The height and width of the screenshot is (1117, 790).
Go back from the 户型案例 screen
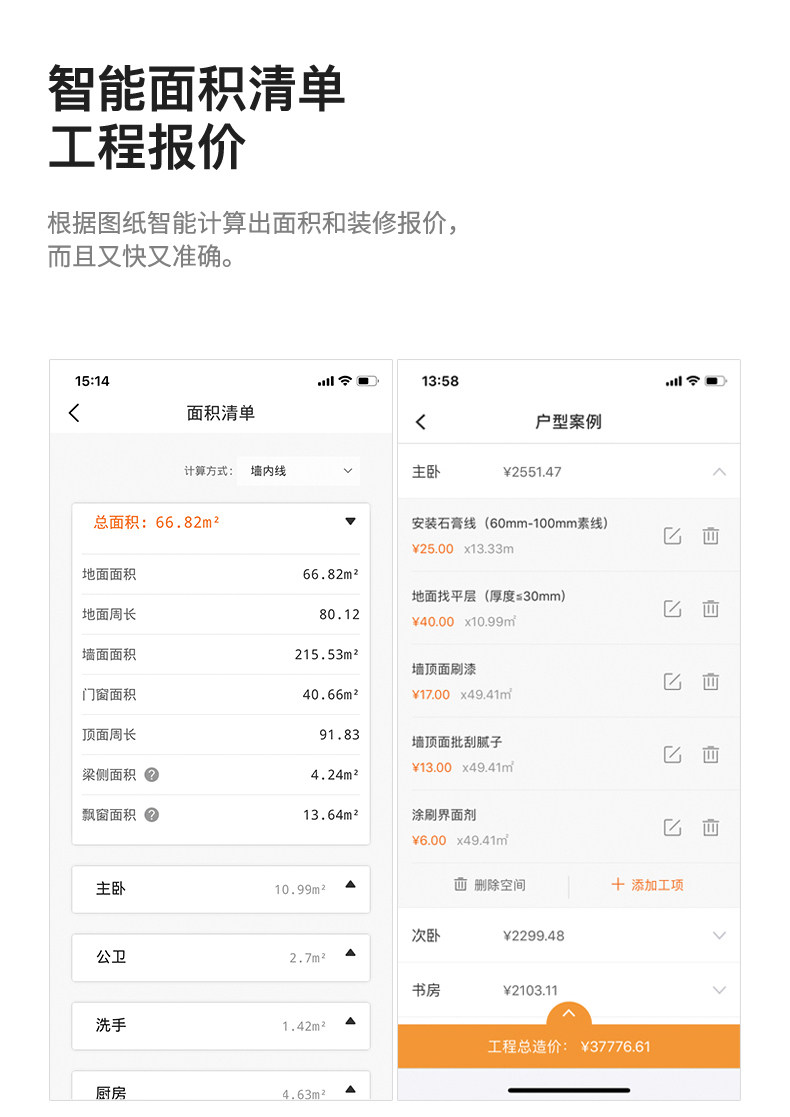tap(421, 422)
